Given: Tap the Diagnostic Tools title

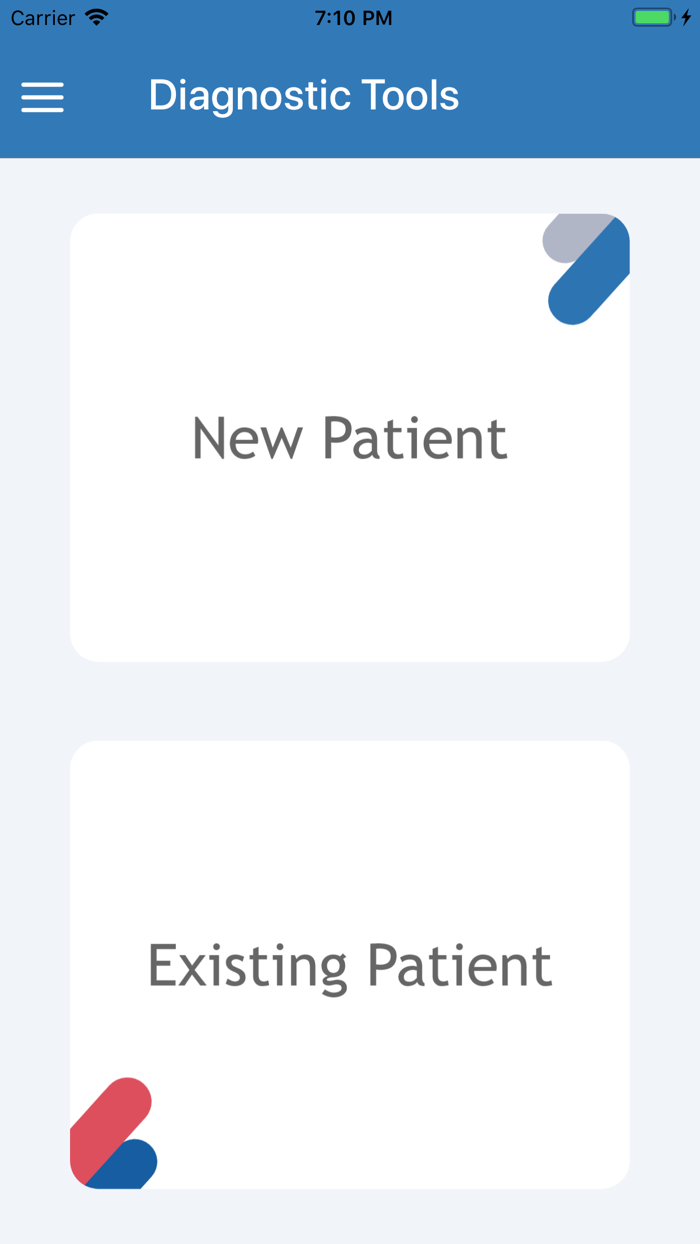Looking at the screenshot, I should point(304,95).
